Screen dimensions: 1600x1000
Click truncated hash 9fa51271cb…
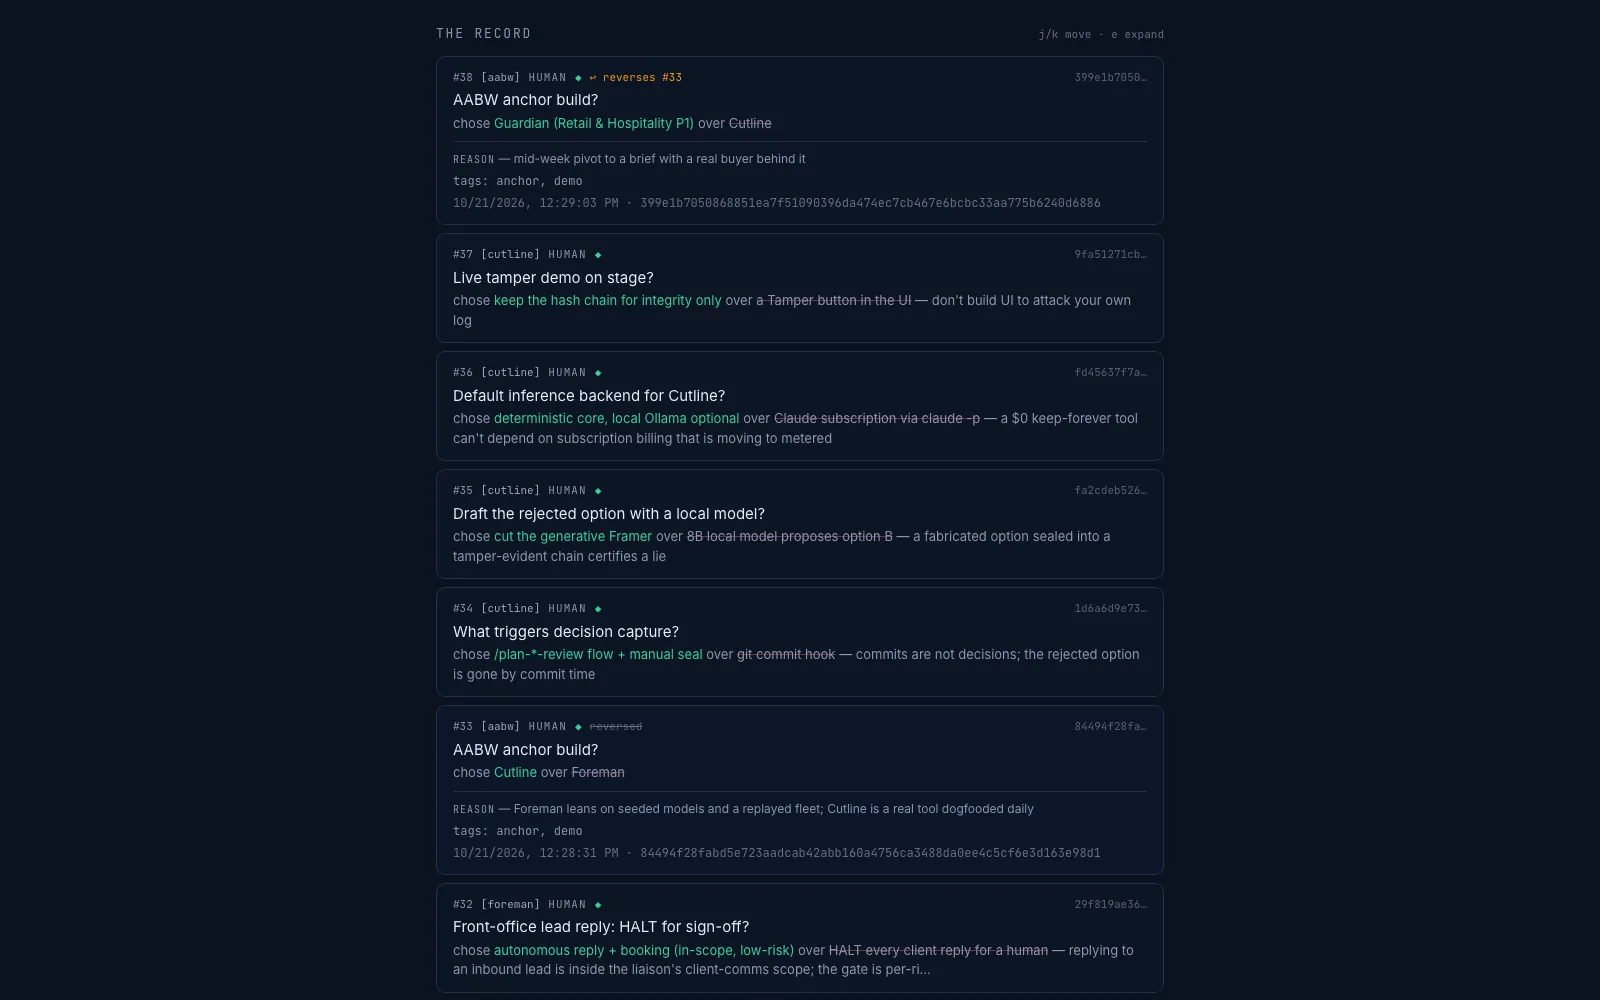click(x=1110, y=254)
